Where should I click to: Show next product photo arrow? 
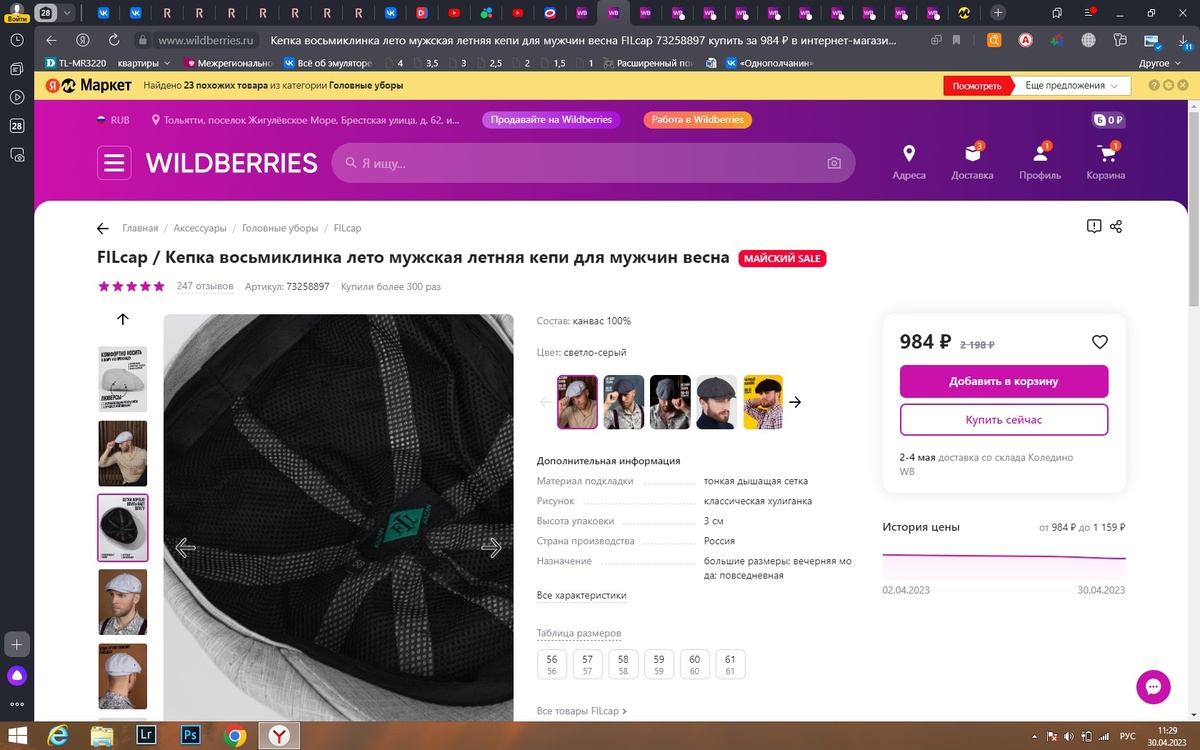[491, 547]
